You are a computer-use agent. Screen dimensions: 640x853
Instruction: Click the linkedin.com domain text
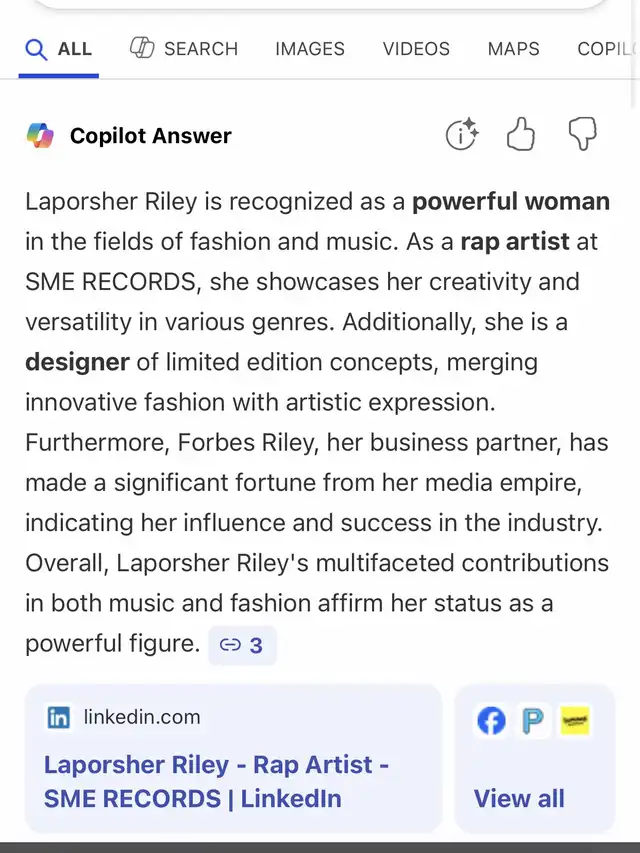[x=142, y=717]
